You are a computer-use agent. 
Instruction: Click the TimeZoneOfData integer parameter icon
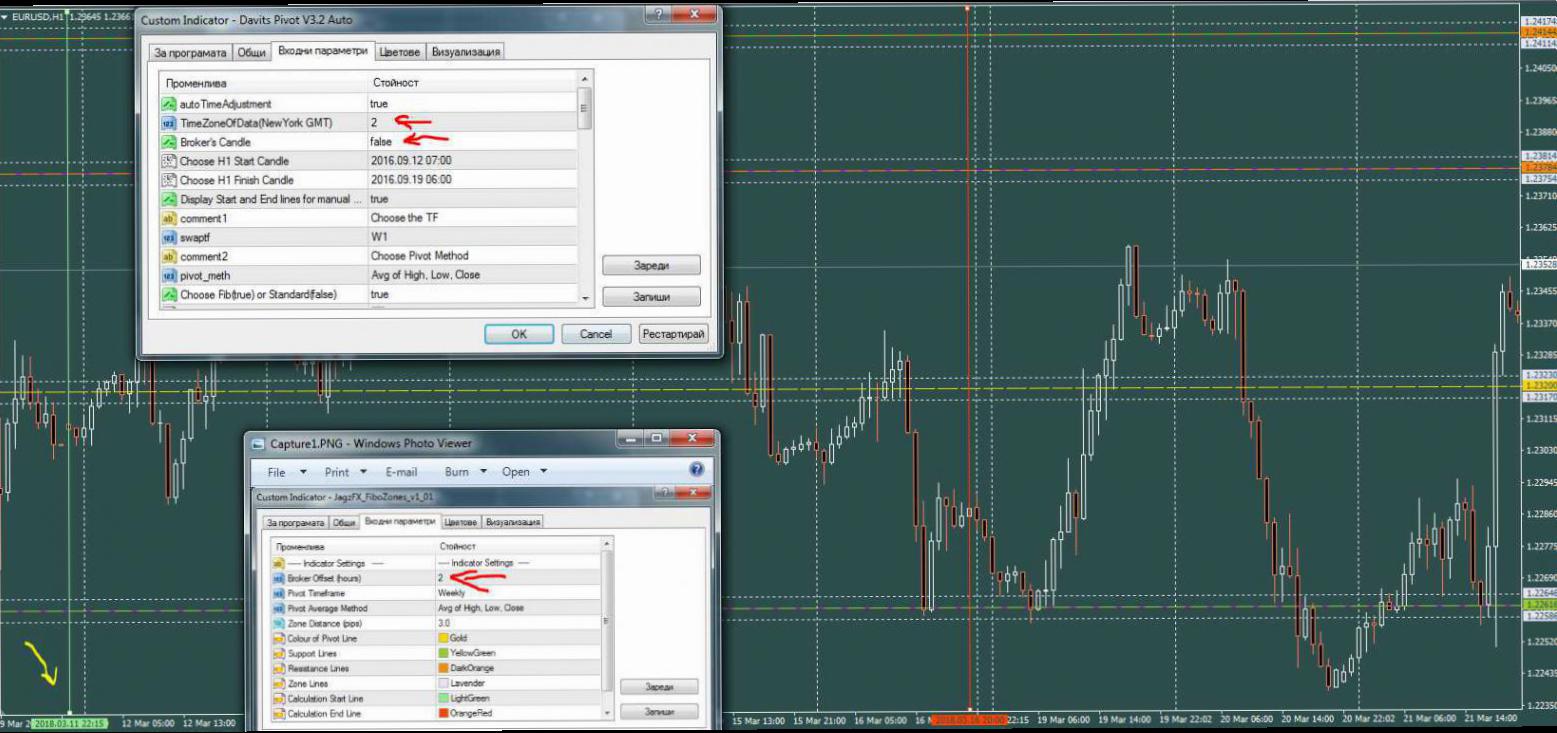tap(168, 123)
